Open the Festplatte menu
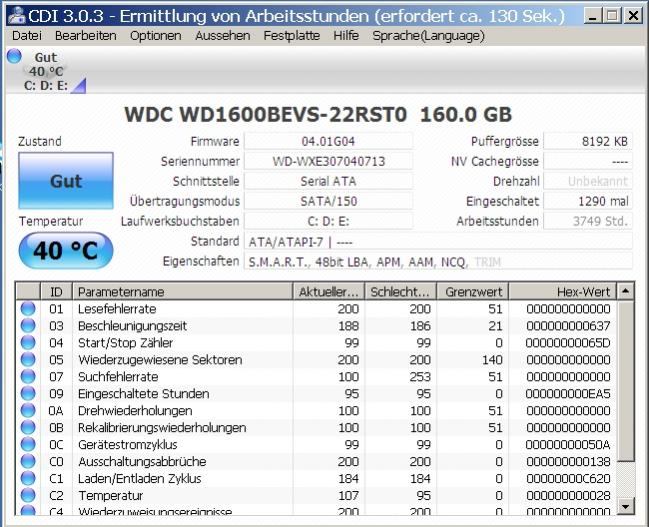Image resolution: width=649 pixels, height=527 pixels. coord(291,36)
